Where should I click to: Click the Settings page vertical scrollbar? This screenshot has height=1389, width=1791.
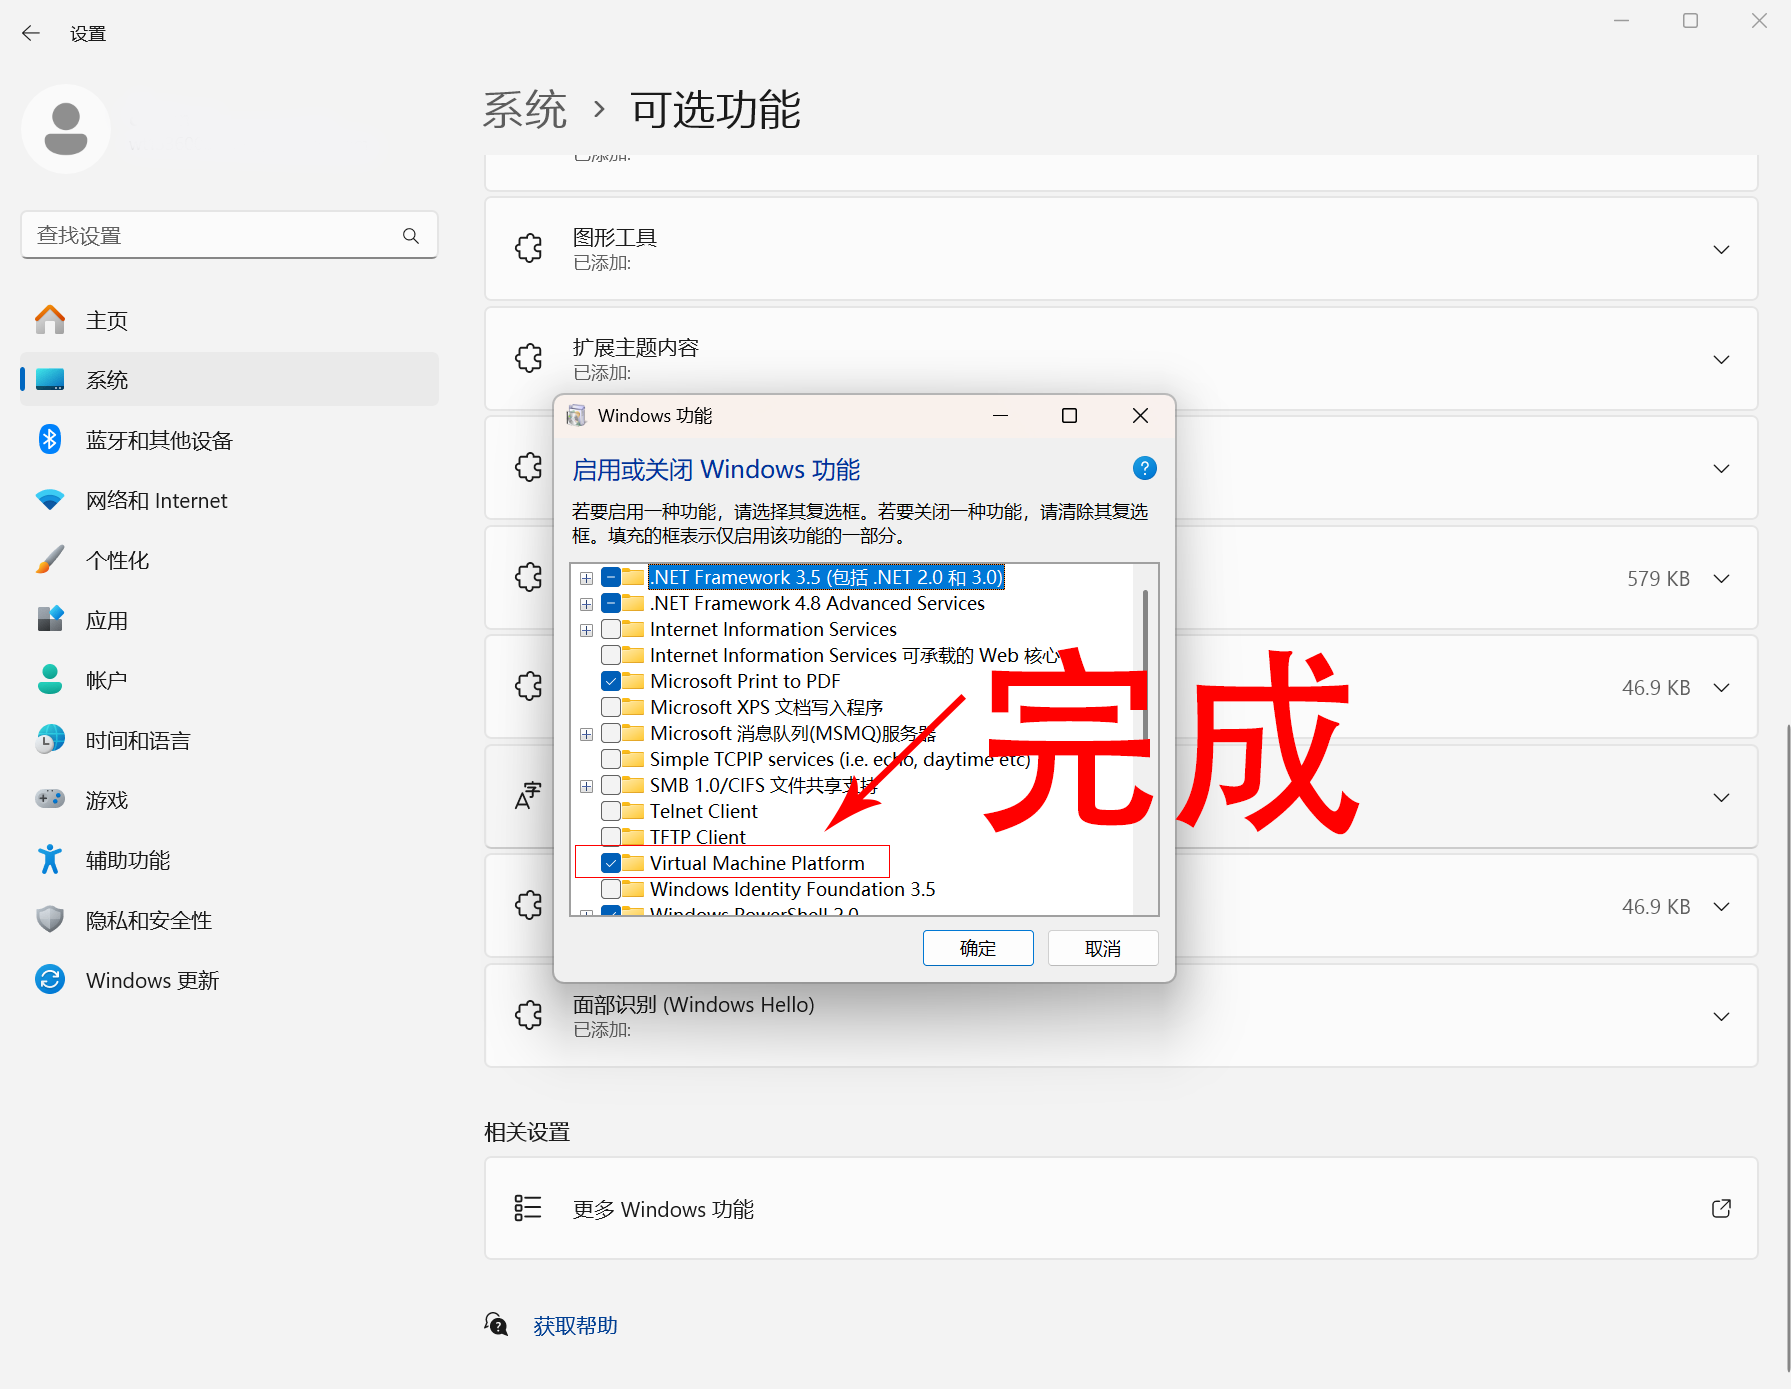(1786, 1048)
